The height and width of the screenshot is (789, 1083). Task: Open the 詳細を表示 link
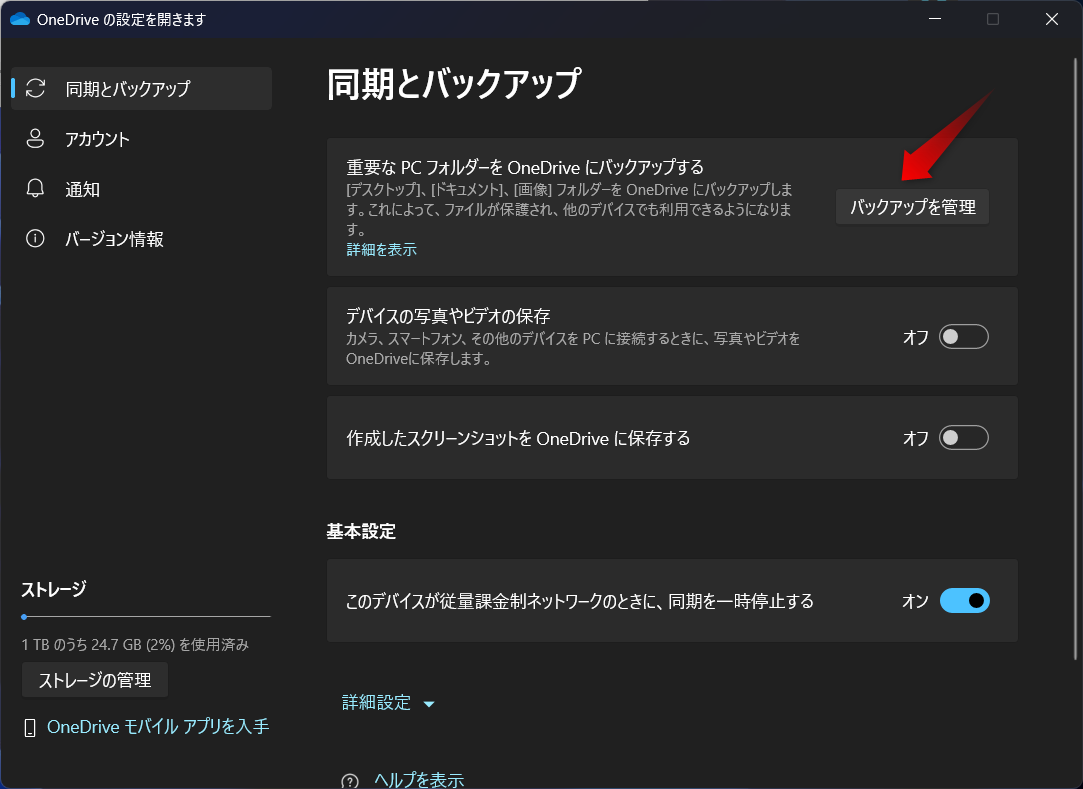coord(381,249)
